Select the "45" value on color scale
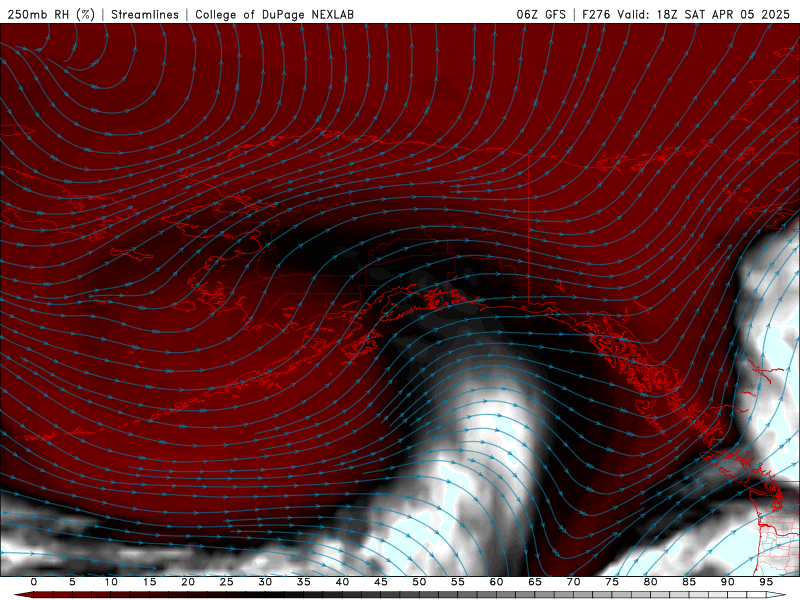The height and width of the screenshot is (600, 800). coord(381,582)
